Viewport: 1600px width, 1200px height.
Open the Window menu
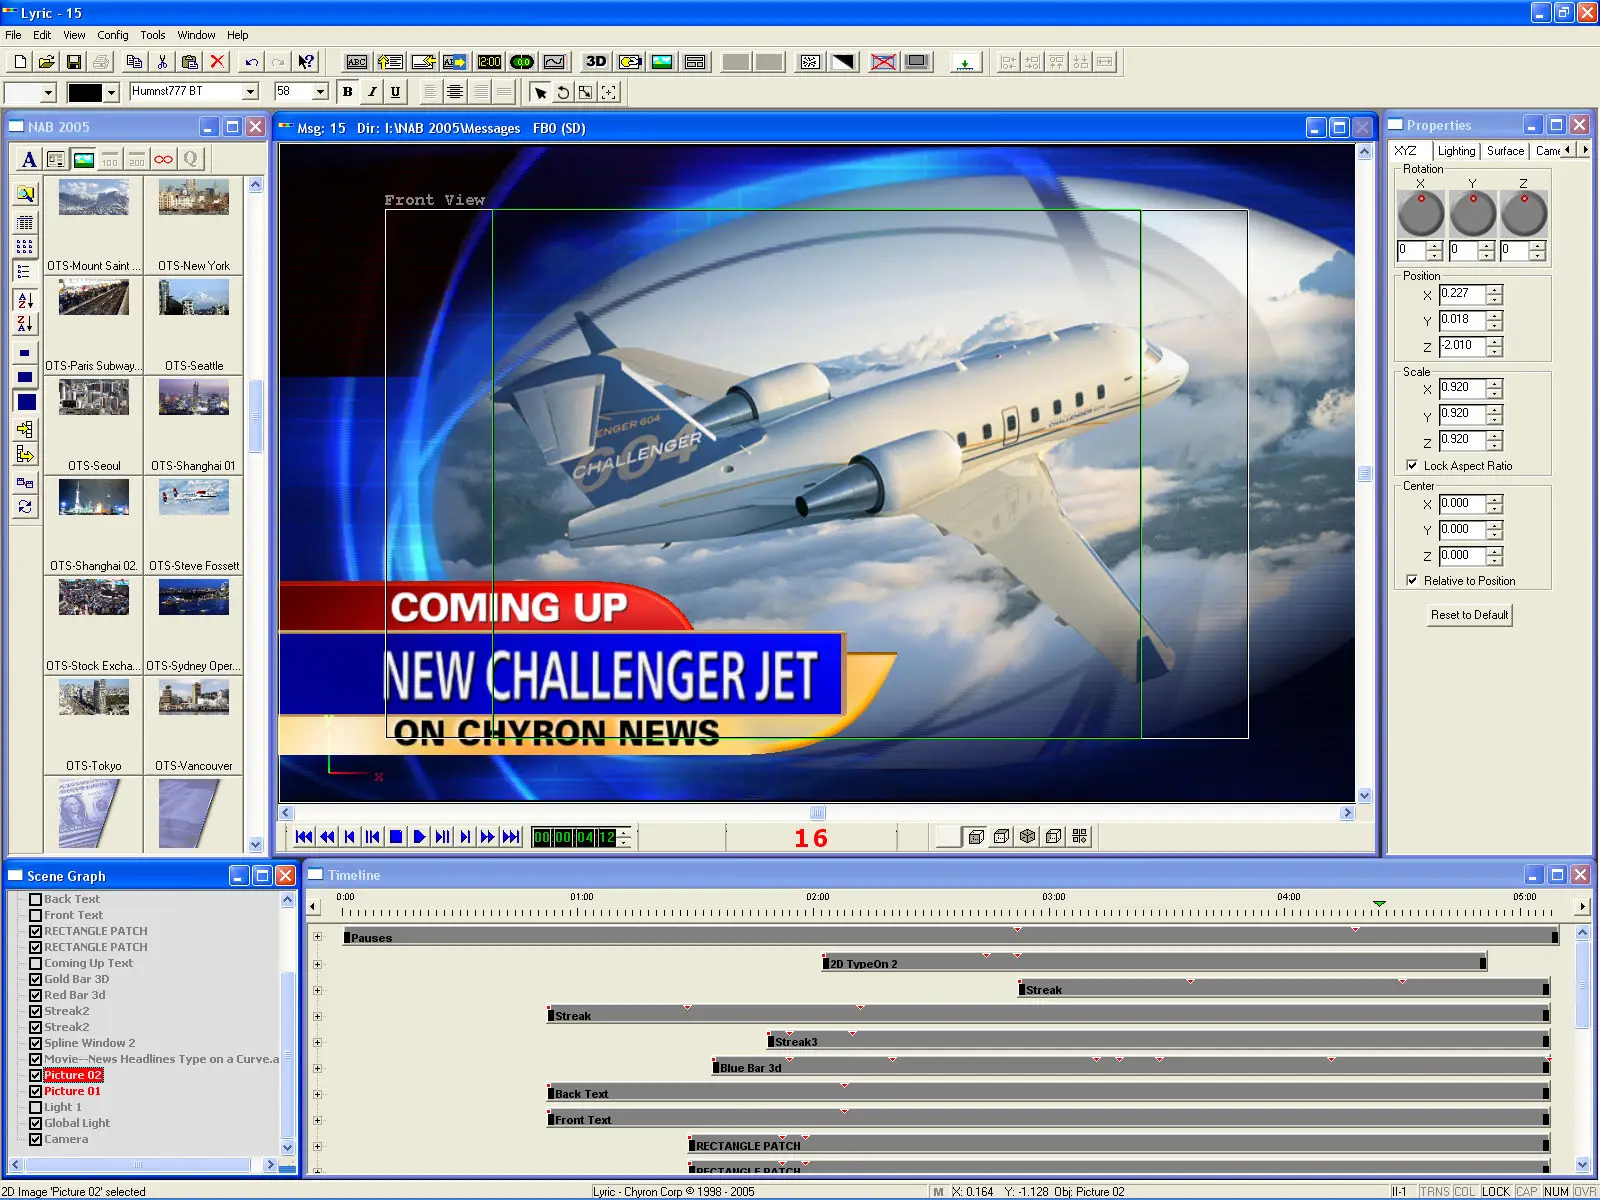pos(196,35)
